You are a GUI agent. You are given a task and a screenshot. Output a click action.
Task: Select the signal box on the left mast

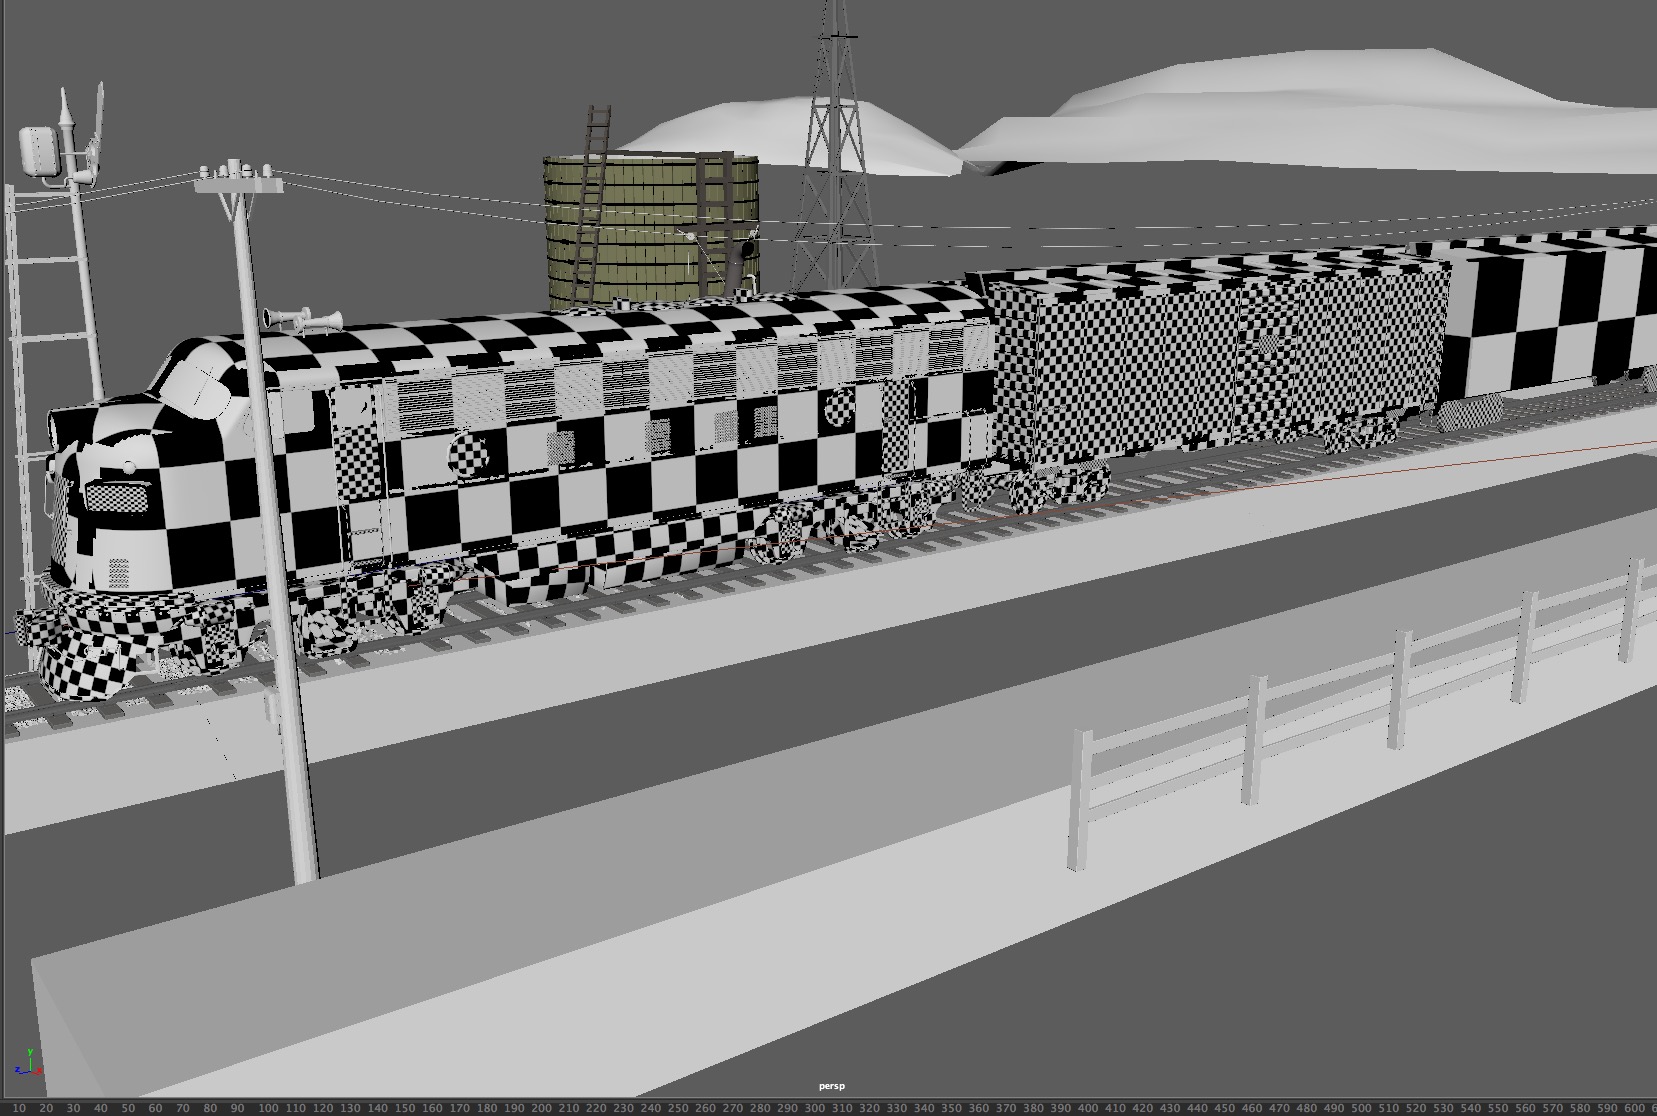39,152
